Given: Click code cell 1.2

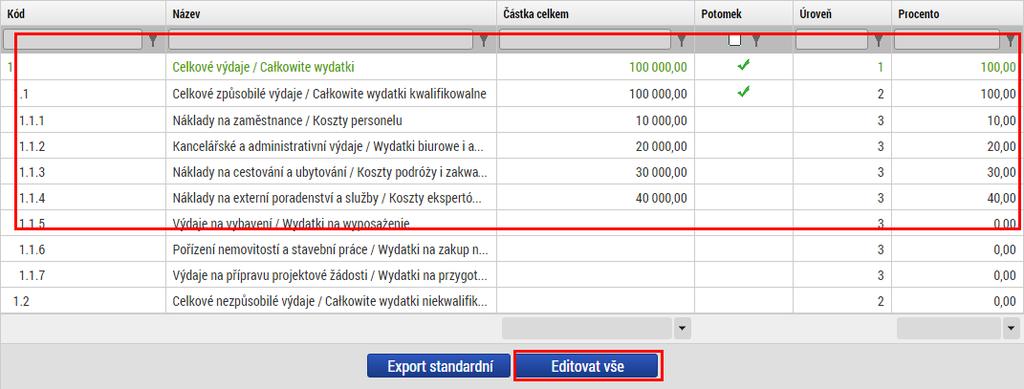Looking at the screenshot, I should tap(83, 301).
